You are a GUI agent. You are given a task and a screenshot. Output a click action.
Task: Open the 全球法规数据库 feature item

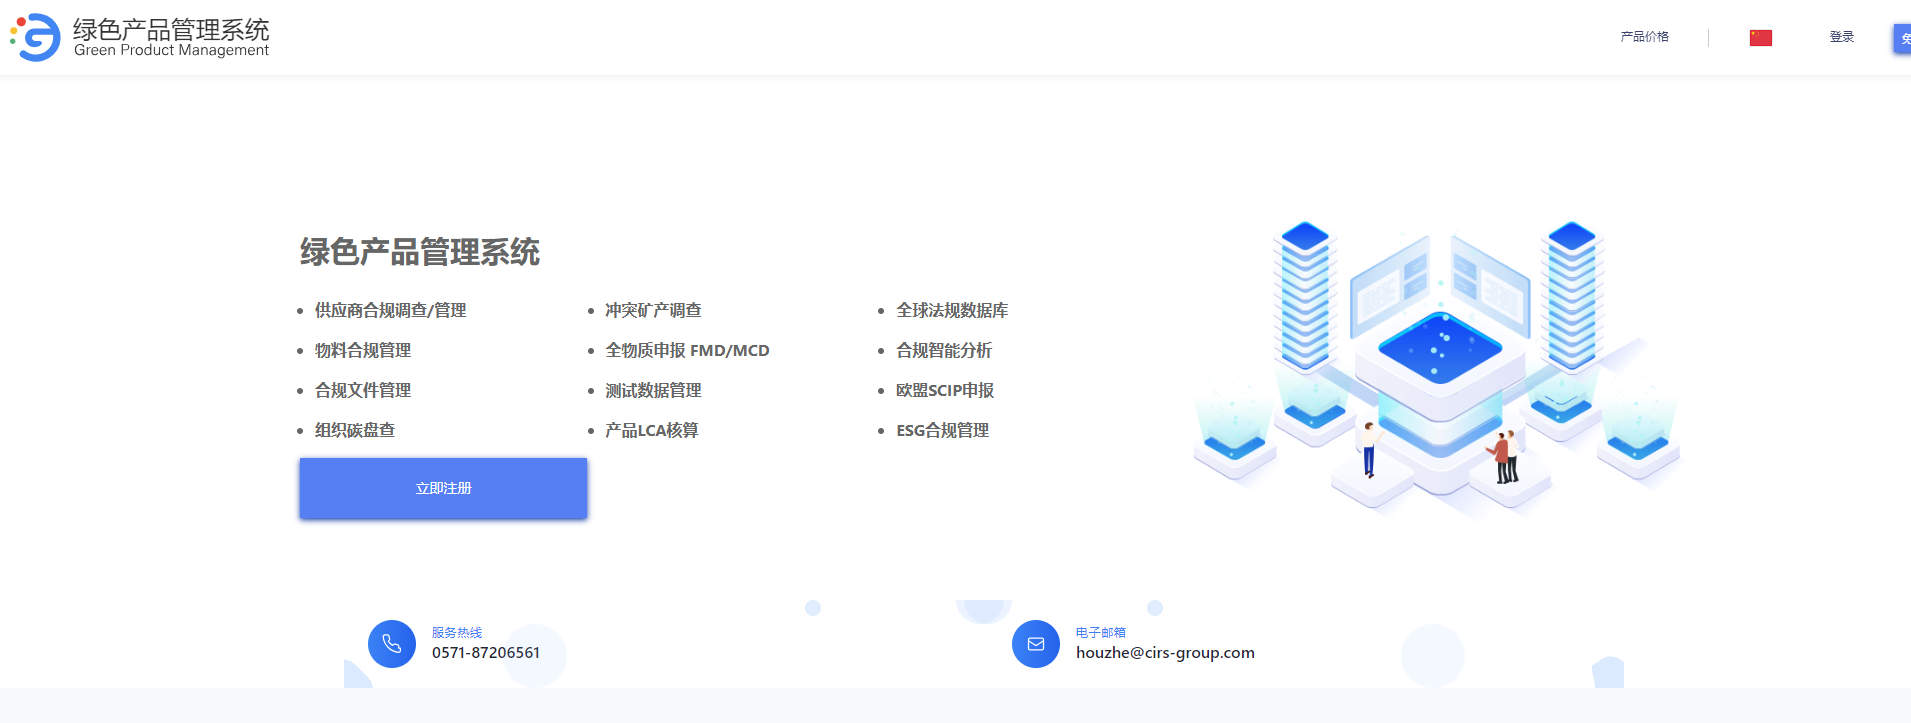point(951,311)
